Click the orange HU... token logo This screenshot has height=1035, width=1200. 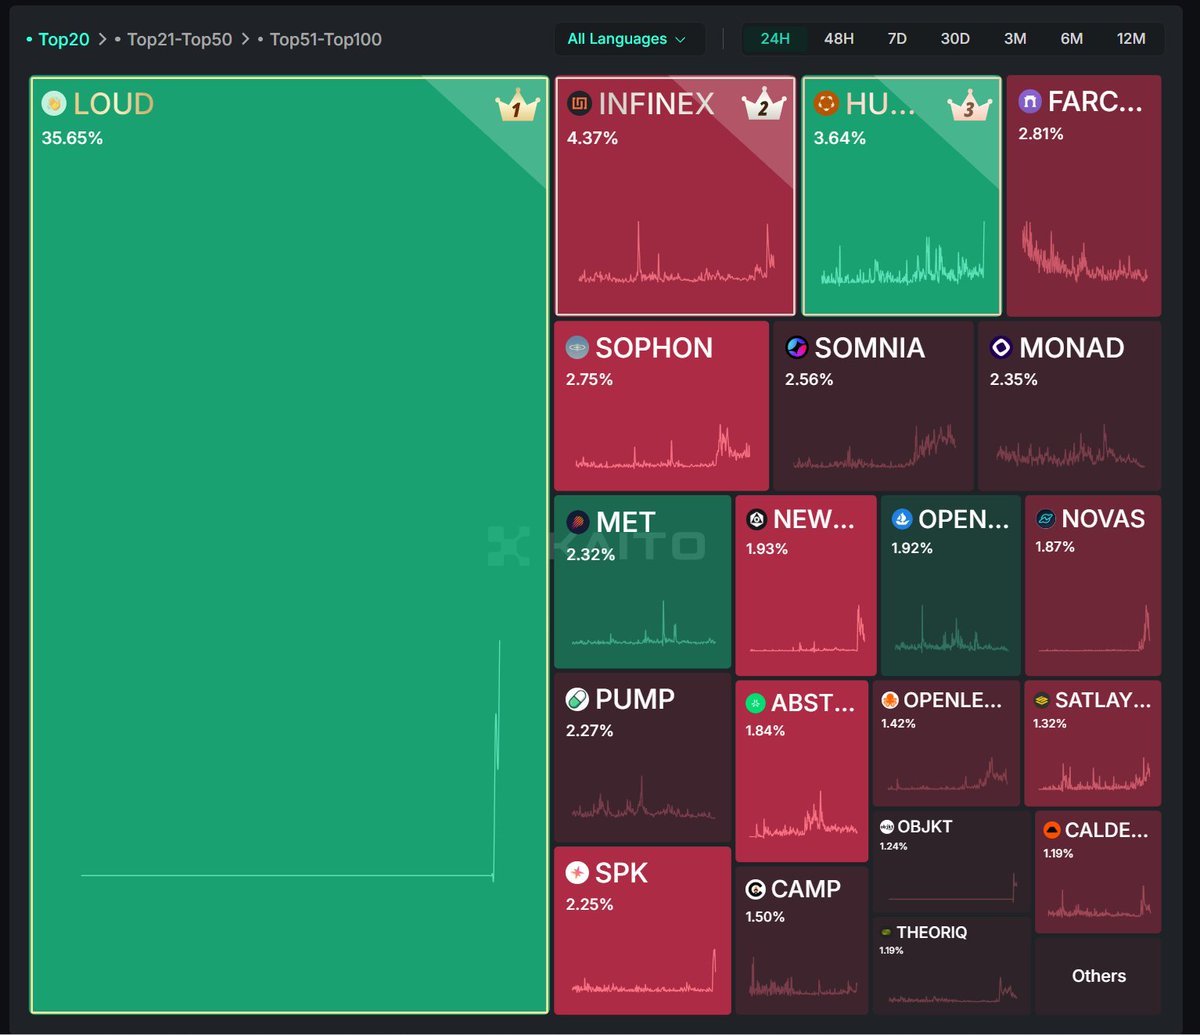coord(826,103)
